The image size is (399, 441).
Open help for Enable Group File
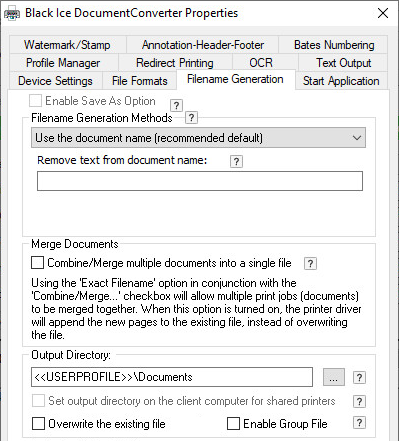[359, 423]
